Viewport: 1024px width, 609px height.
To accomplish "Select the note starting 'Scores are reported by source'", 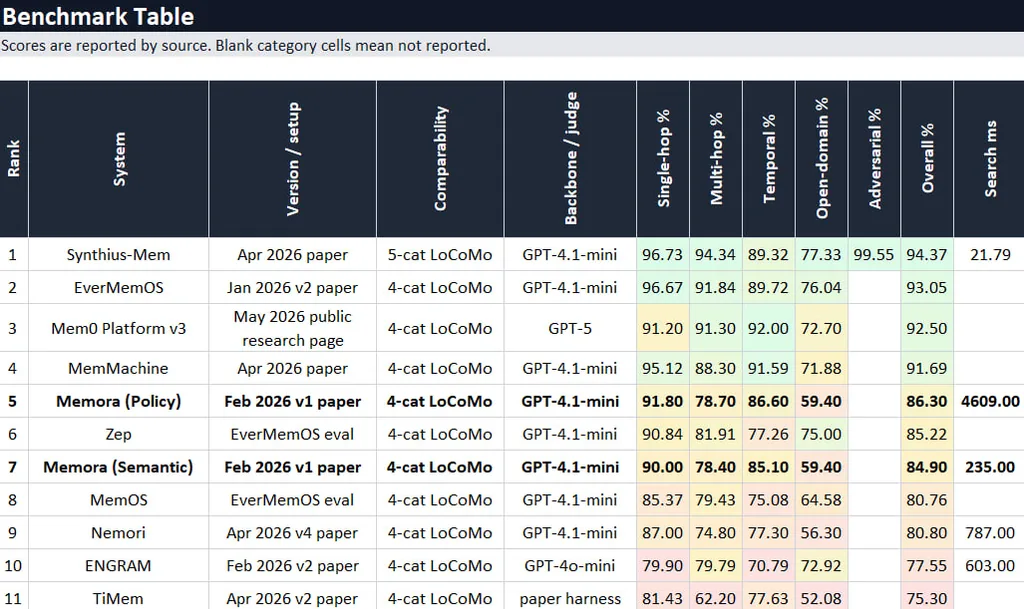I will [246, 46].
